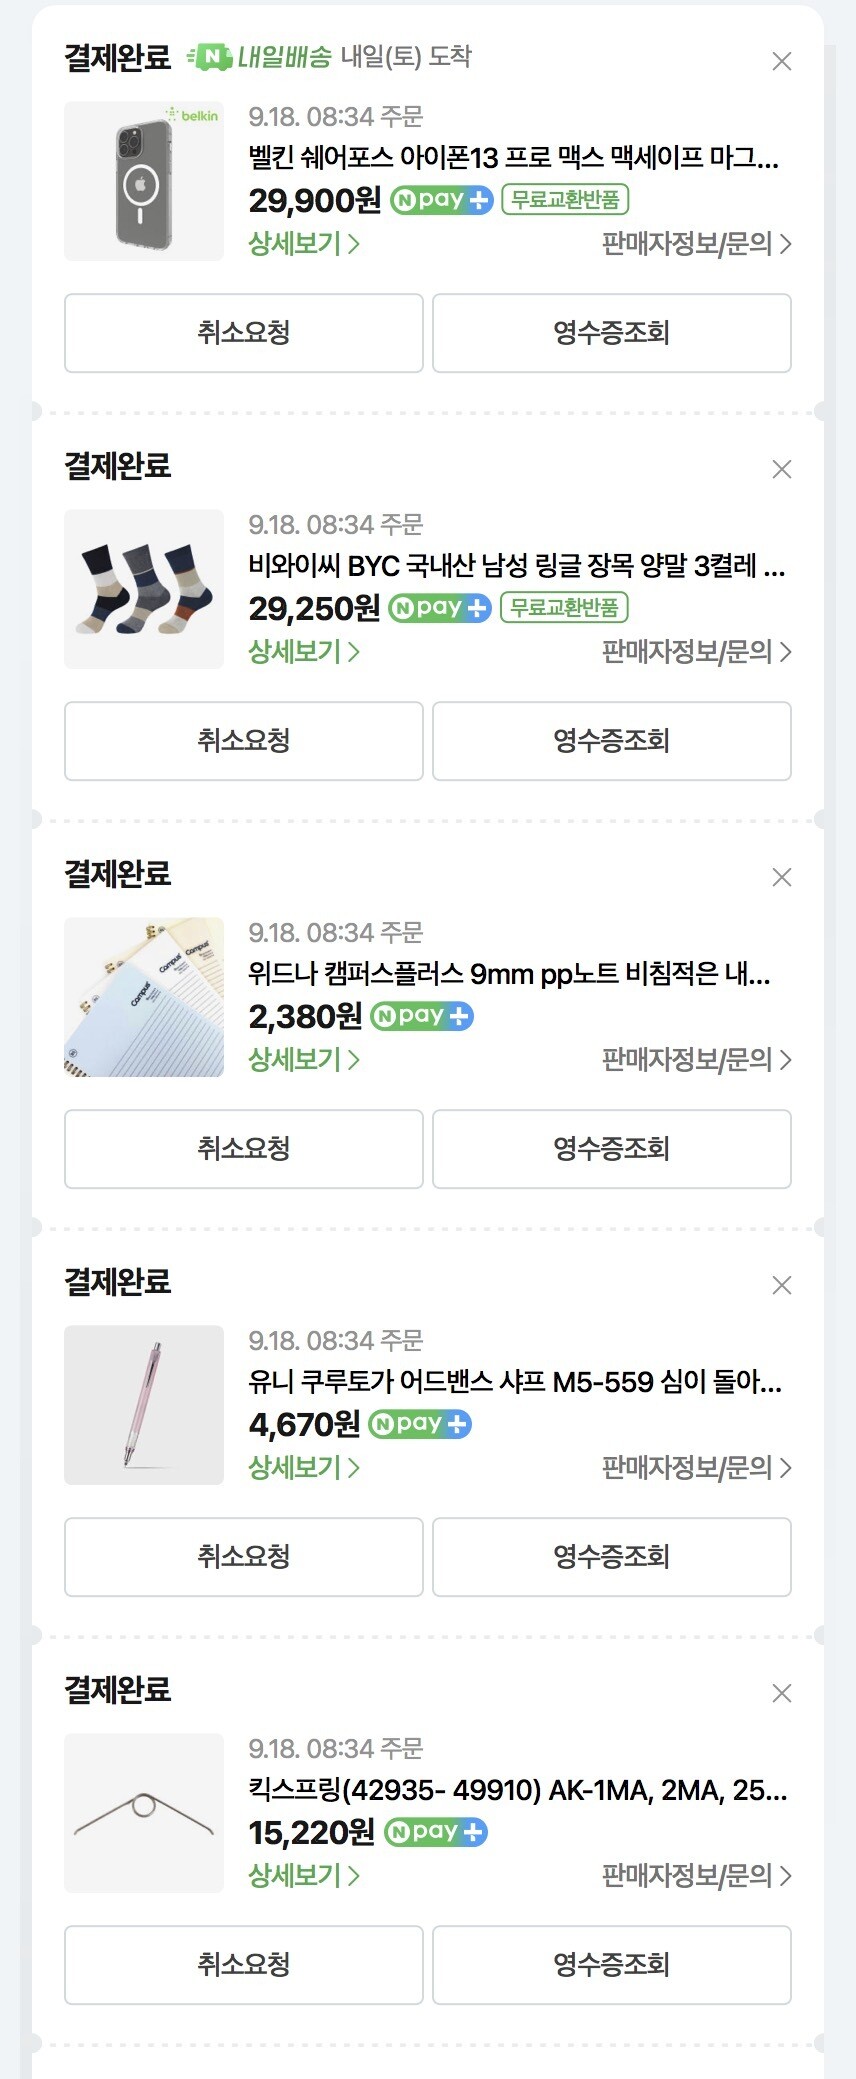Tap the 내일배송 delivery truck icon
856x2079 pixels.
210,57
